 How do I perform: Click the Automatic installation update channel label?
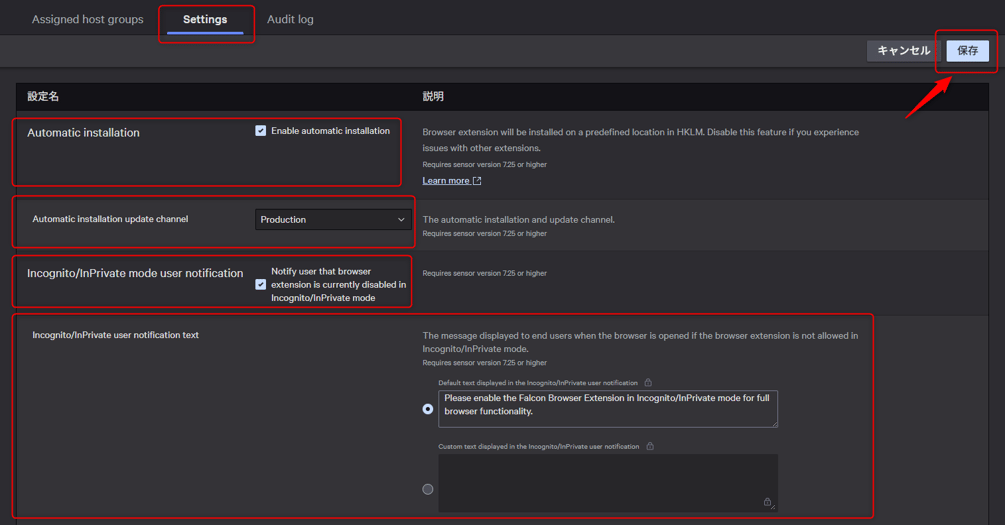(x=110, y=219)
